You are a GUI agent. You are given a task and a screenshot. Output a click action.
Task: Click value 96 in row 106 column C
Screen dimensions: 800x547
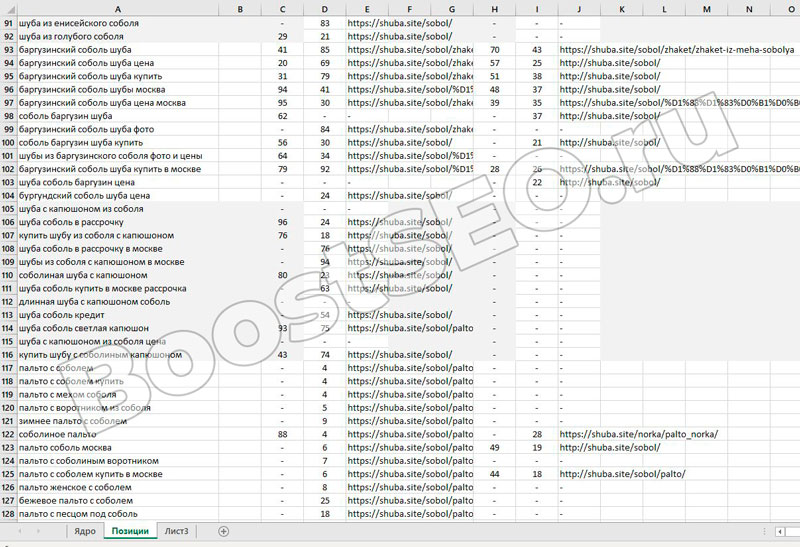coord(282,222)
